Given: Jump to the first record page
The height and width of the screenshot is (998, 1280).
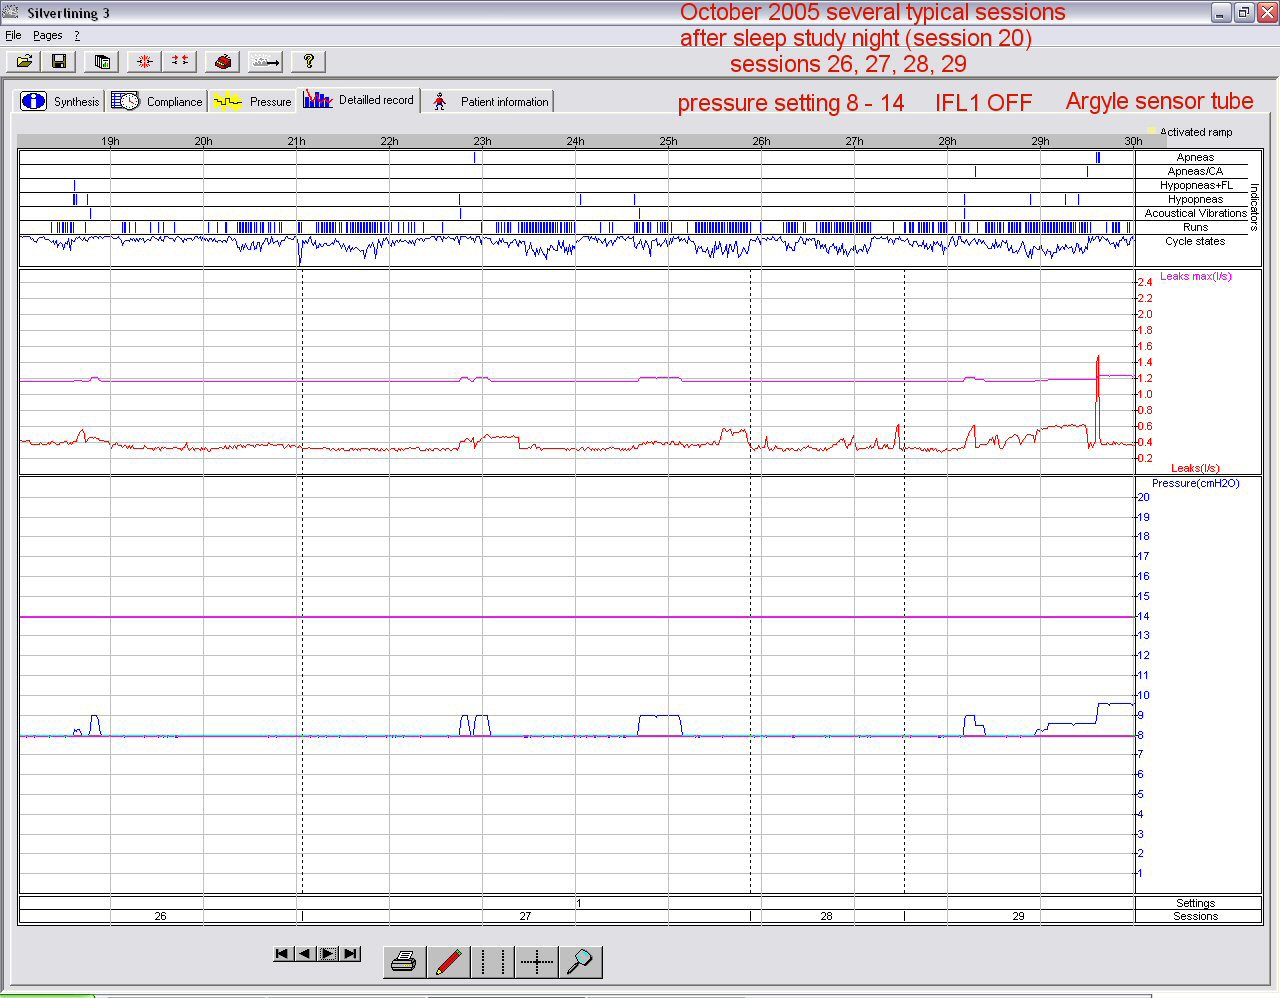Looking at the screenshot, I should point(282,954).
